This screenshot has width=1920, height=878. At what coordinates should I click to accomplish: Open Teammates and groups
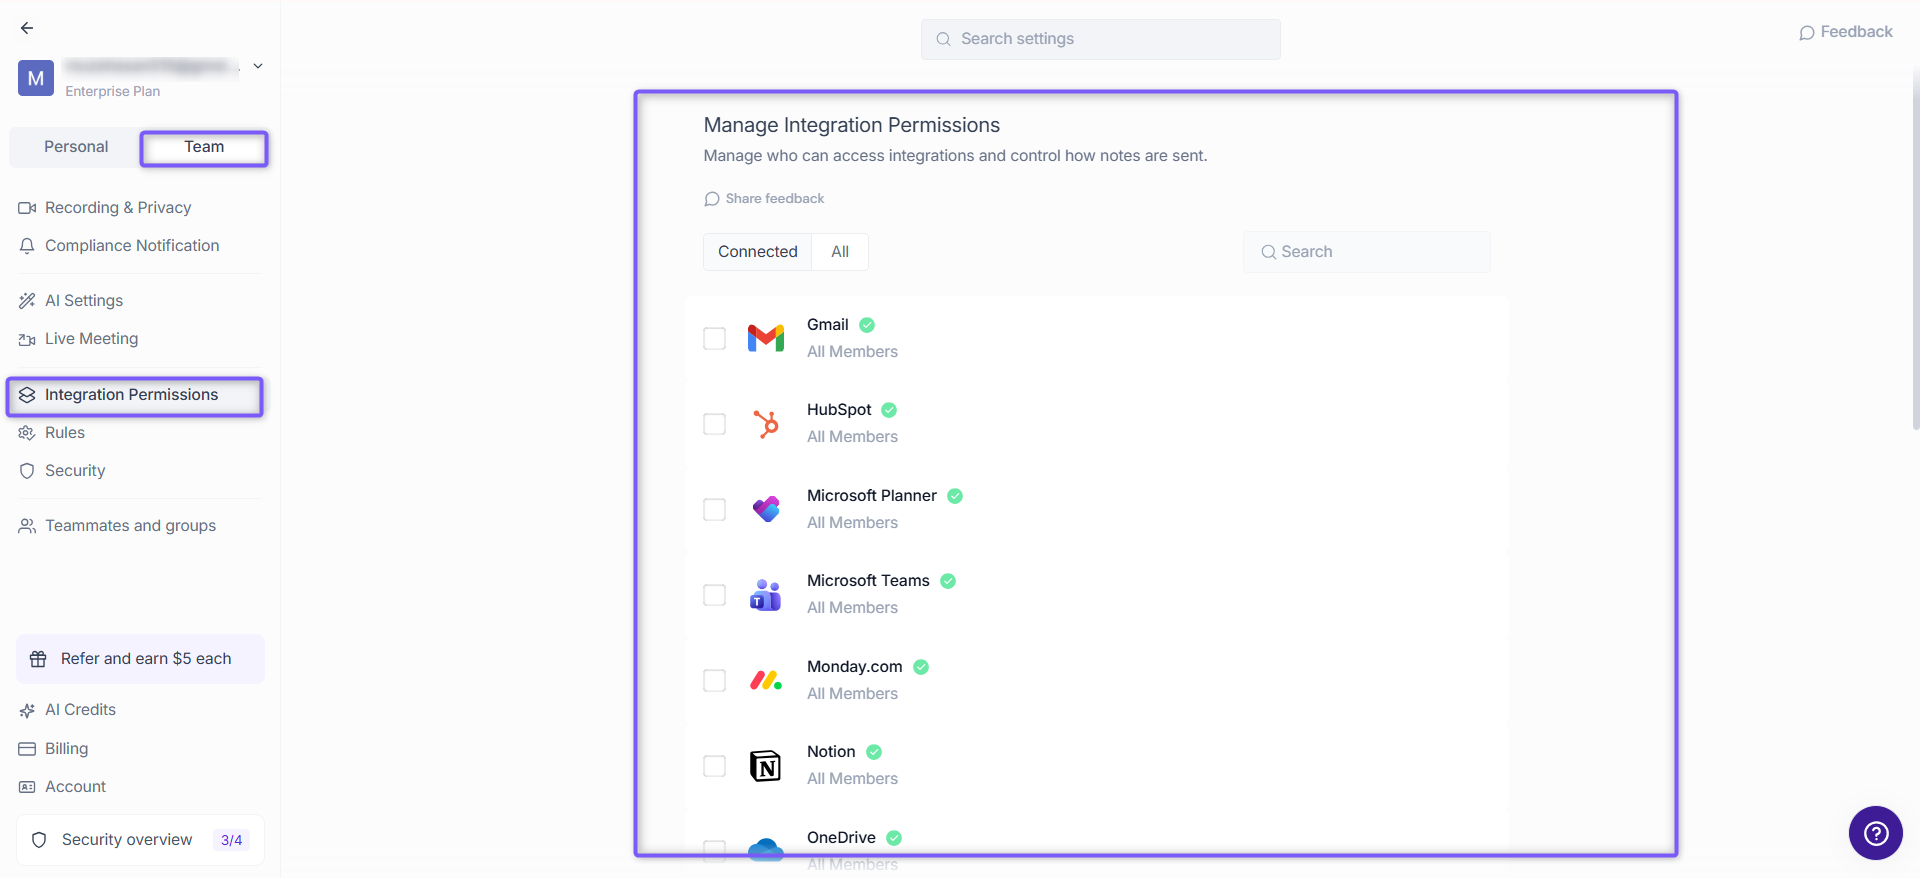click(130, 525)
